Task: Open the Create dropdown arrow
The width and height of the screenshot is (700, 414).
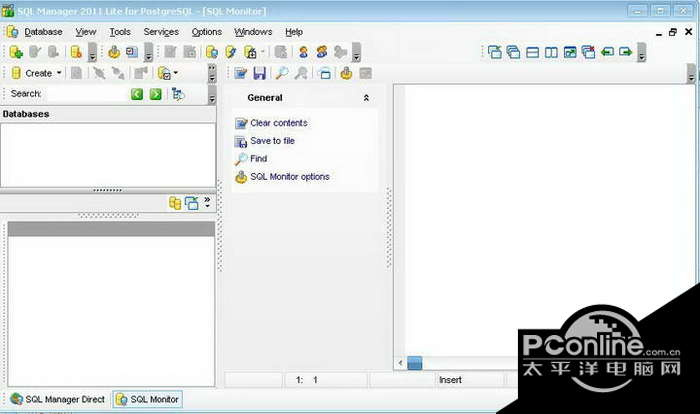Action: [x=59, y=73]
